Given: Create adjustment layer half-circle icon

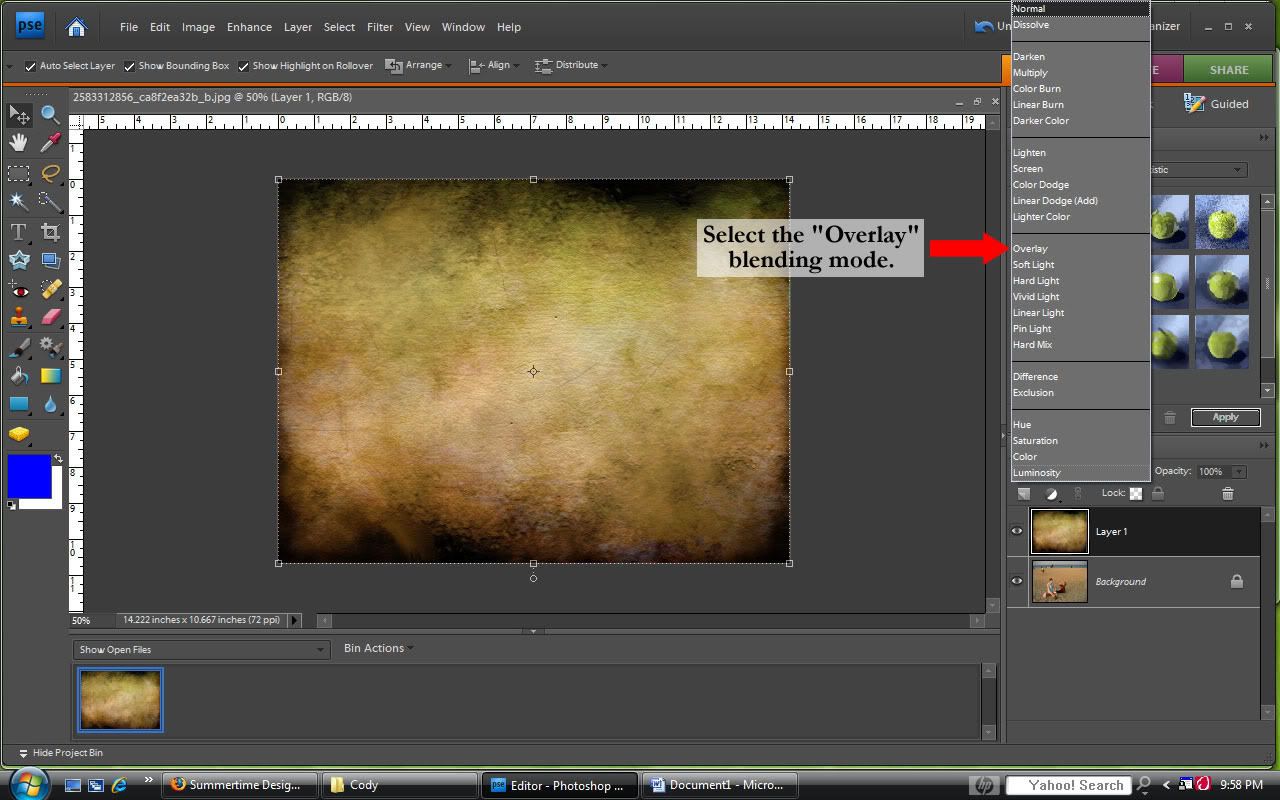Looking at the screenshot, I should coord(1051,493).
